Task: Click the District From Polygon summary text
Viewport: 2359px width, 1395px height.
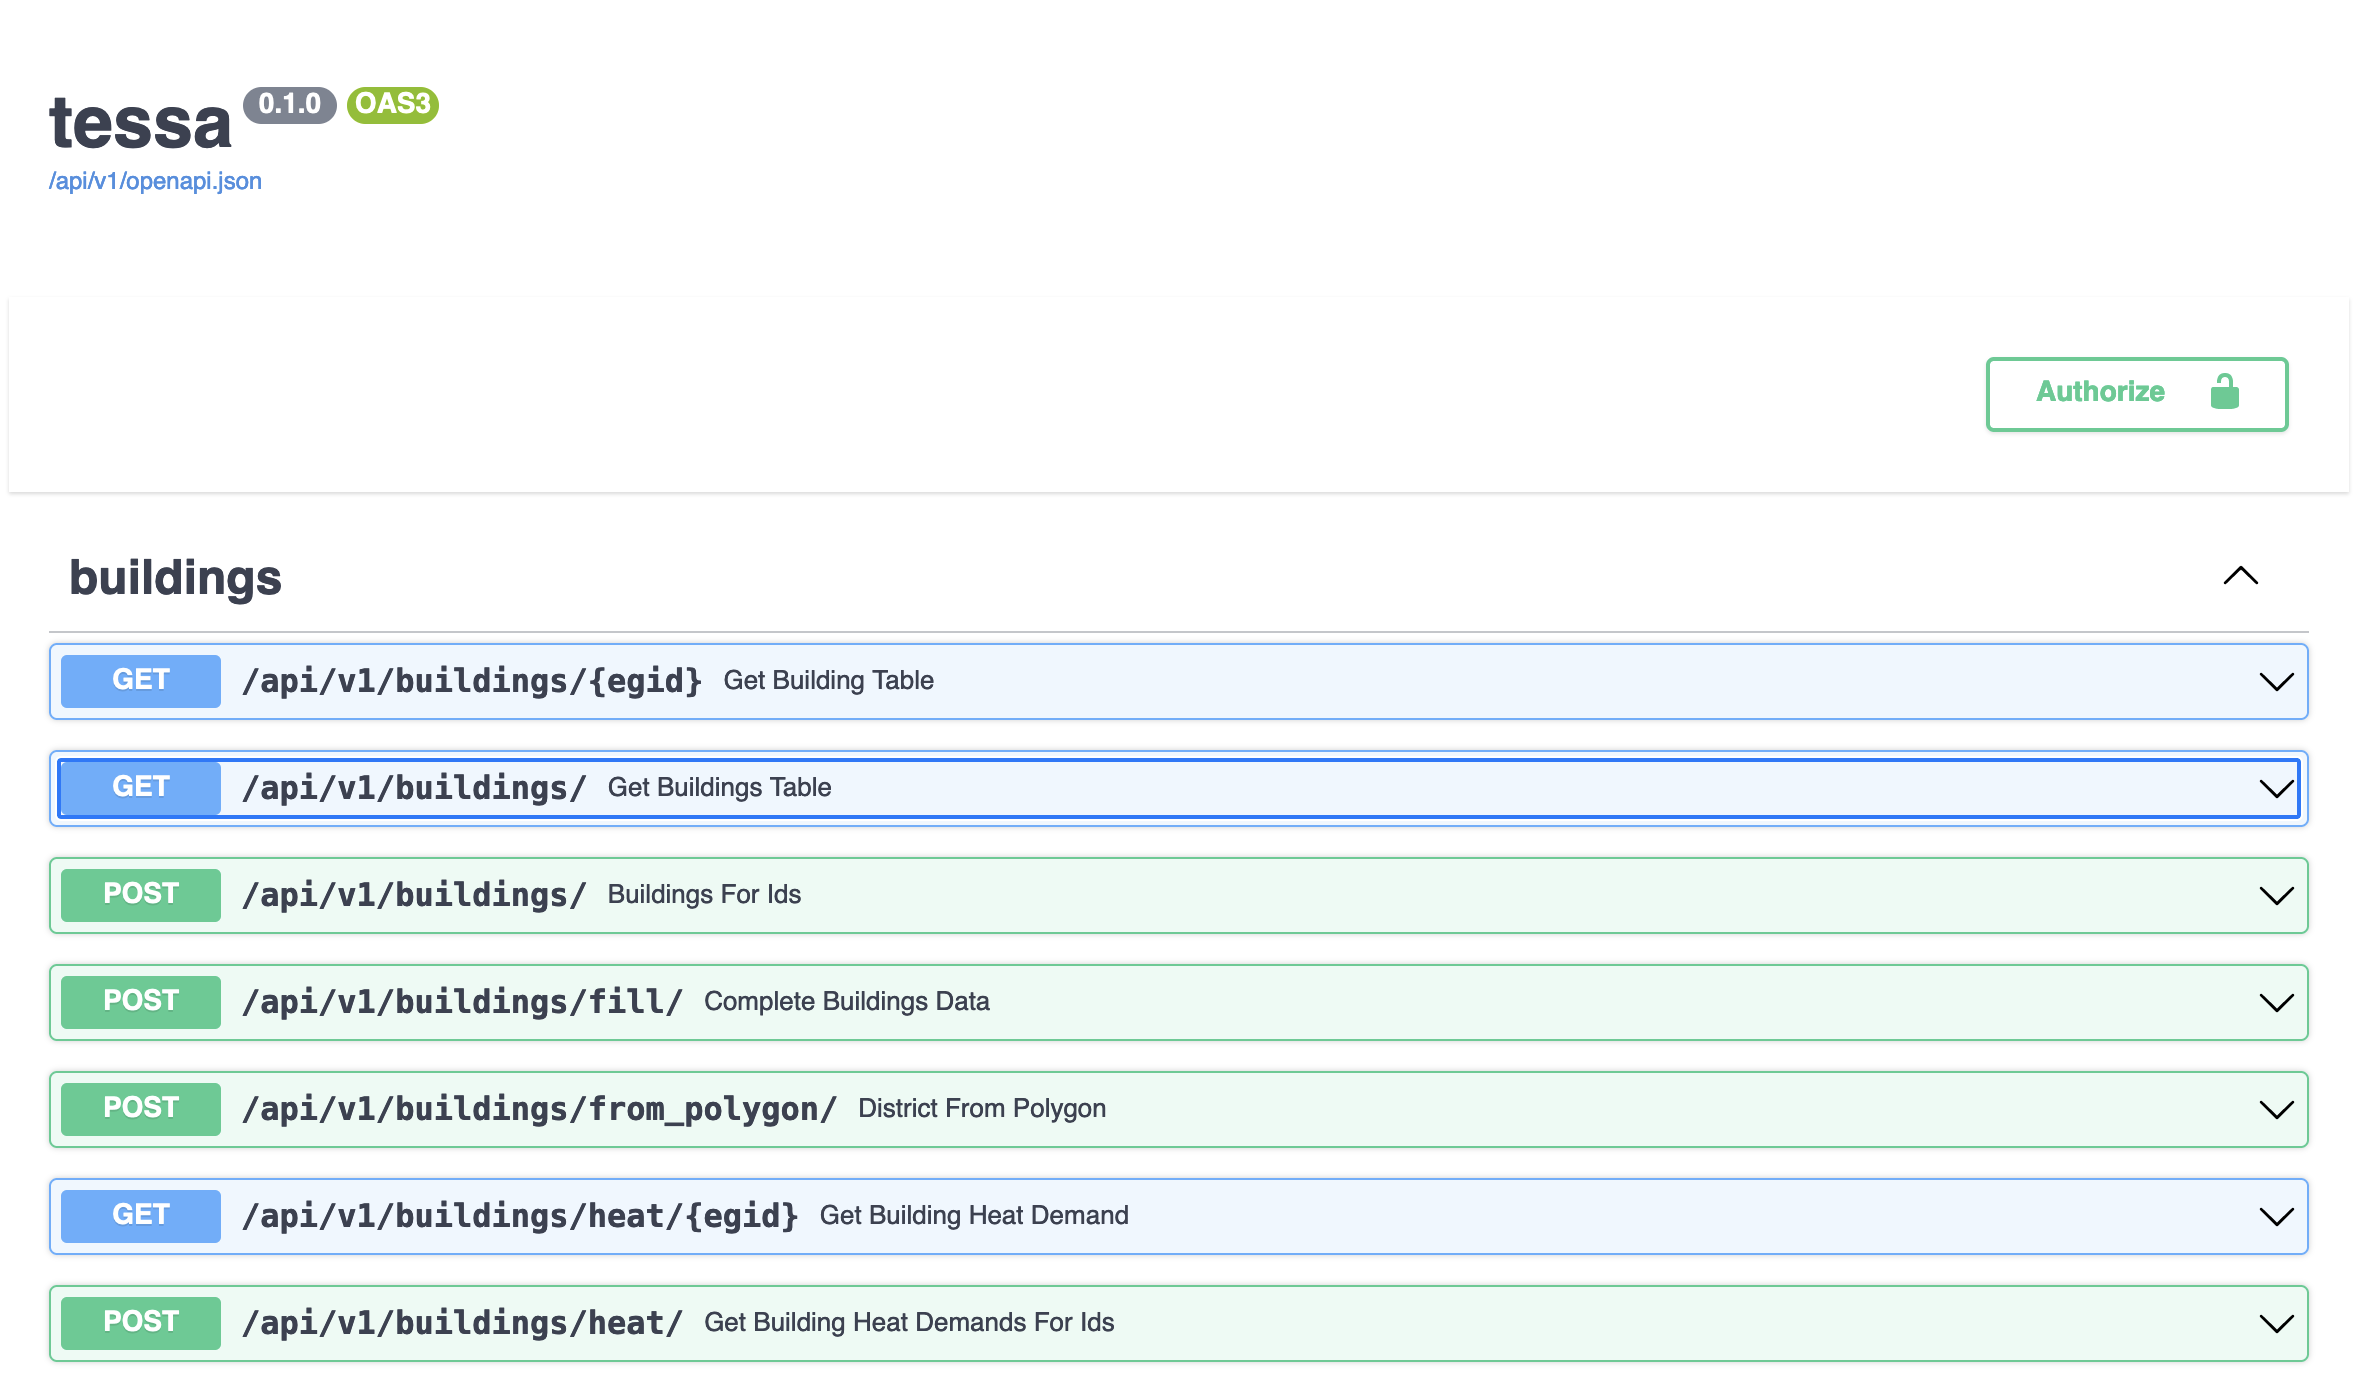Action: click(982, 1109)
